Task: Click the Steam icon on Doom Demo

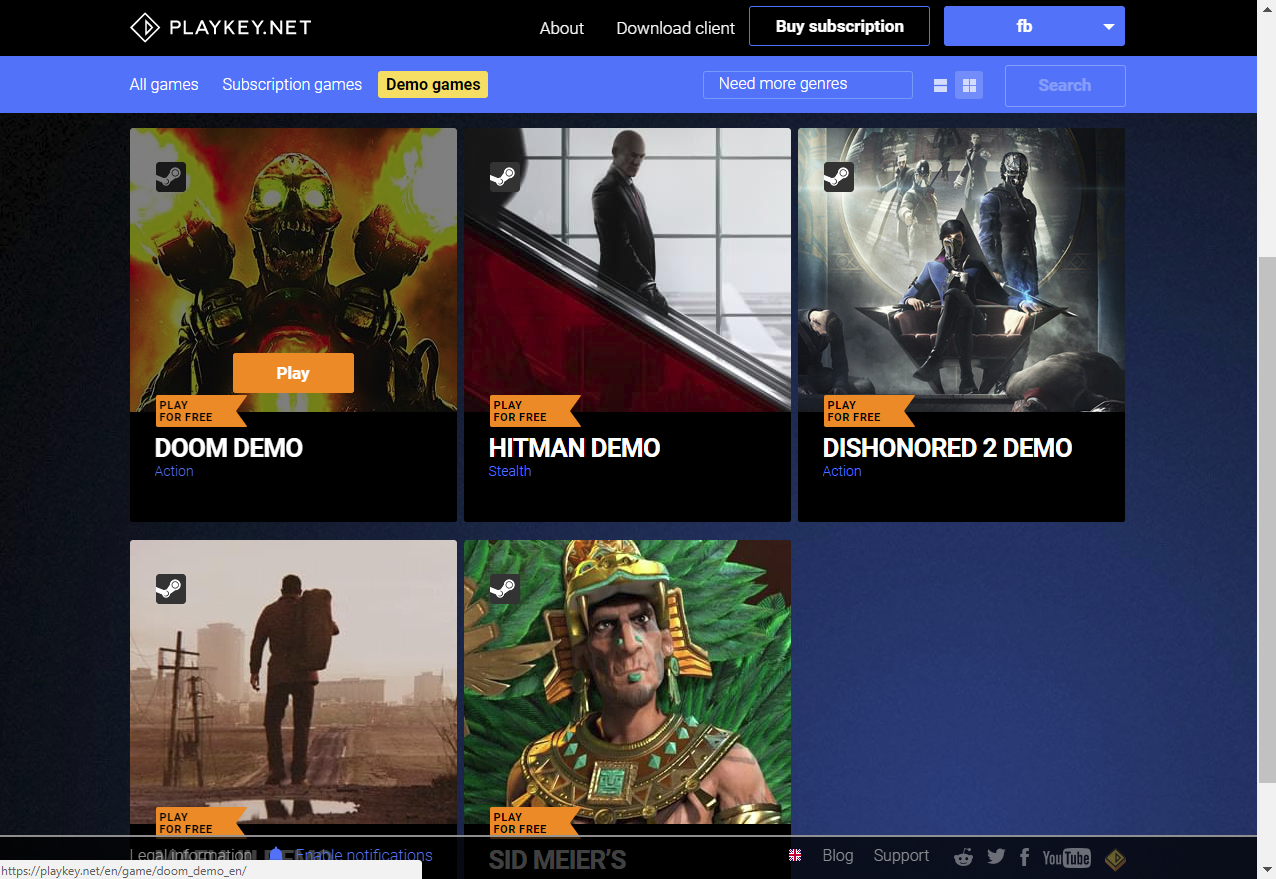Action: [x=171, y=177]
